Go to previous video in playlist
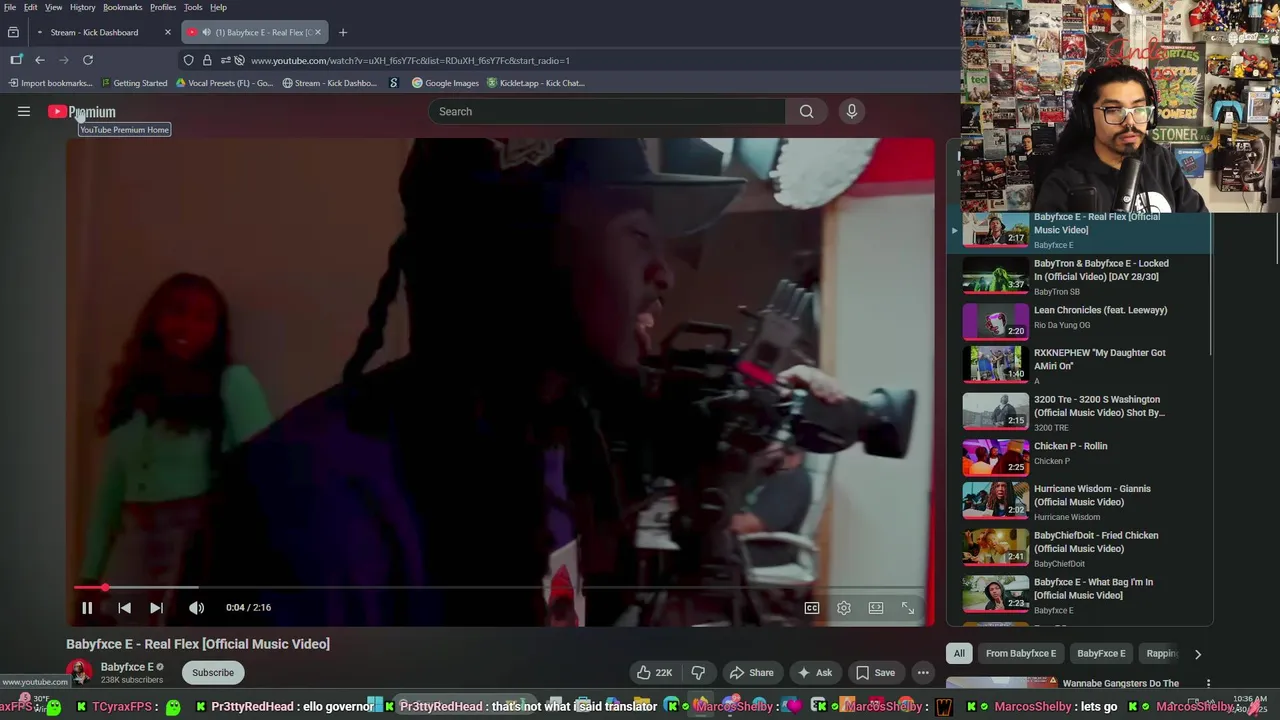1280x720 pixels. coord(124,607)
